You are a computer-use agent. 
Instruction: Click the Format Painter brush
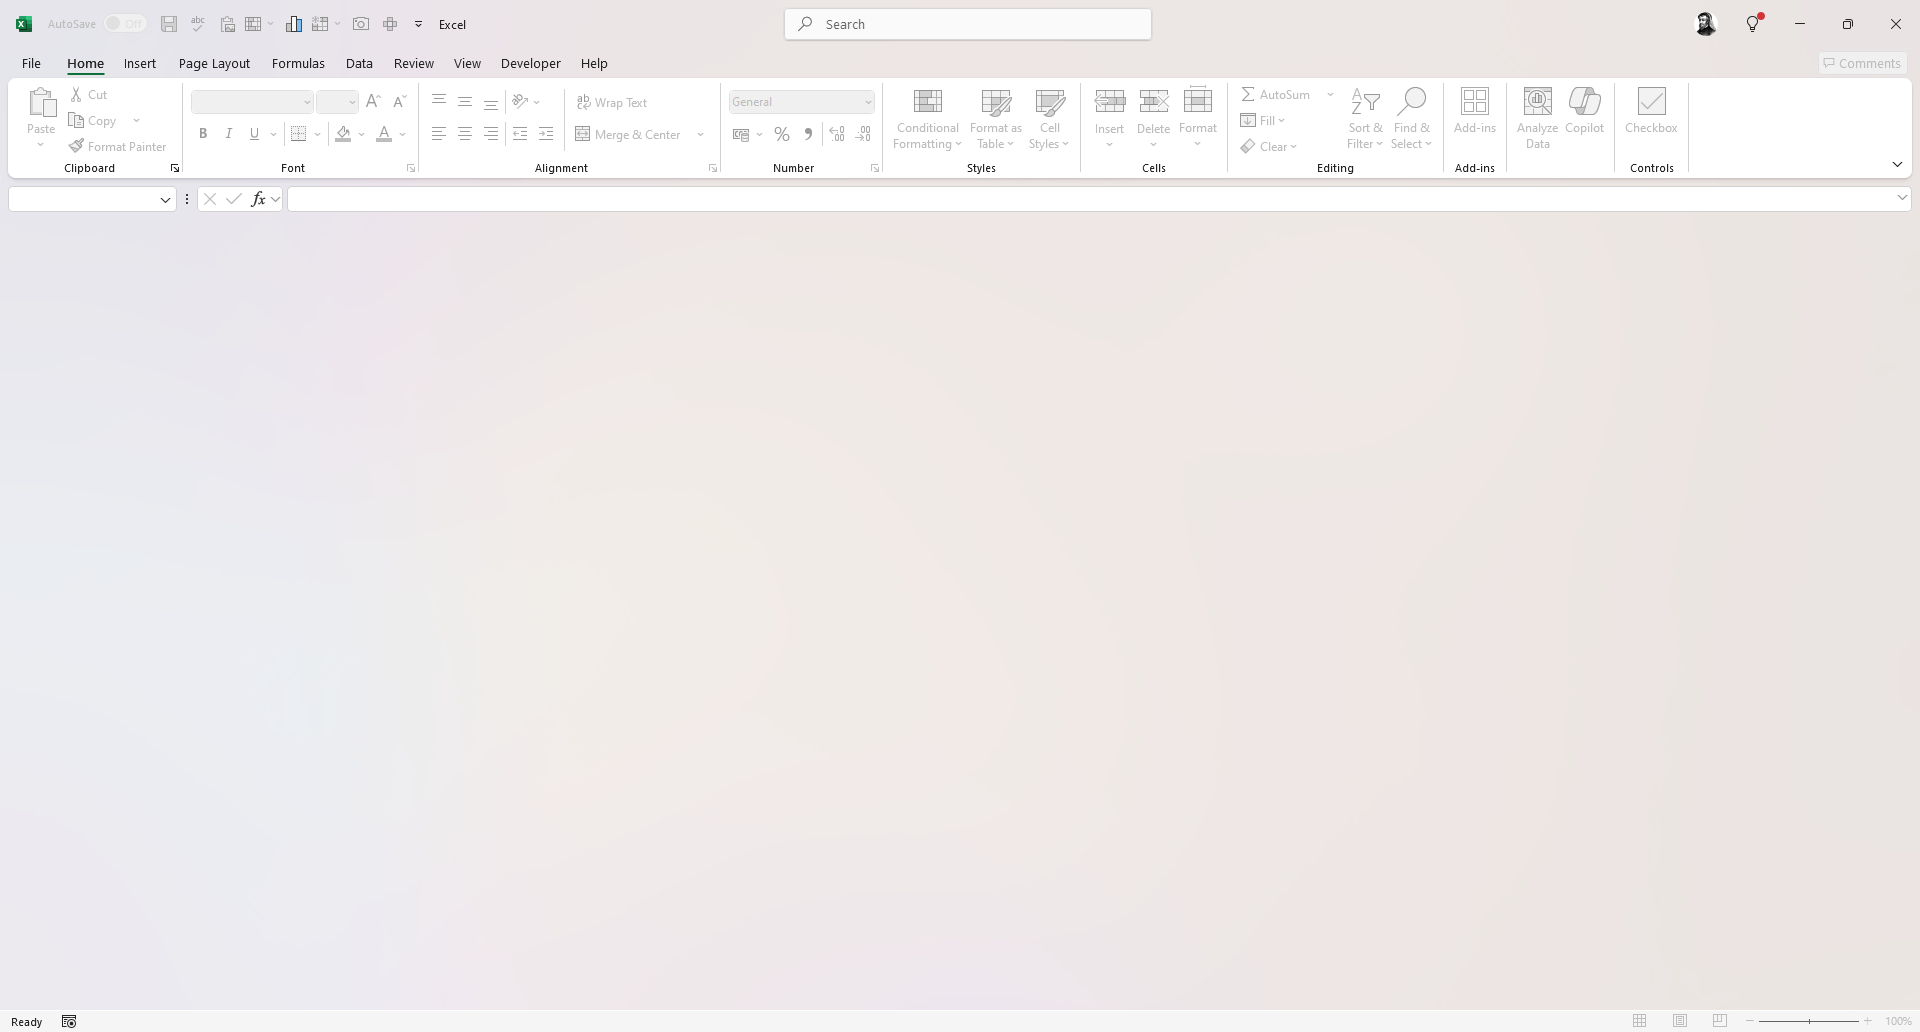pyautogui.click(x=77, y=146)
